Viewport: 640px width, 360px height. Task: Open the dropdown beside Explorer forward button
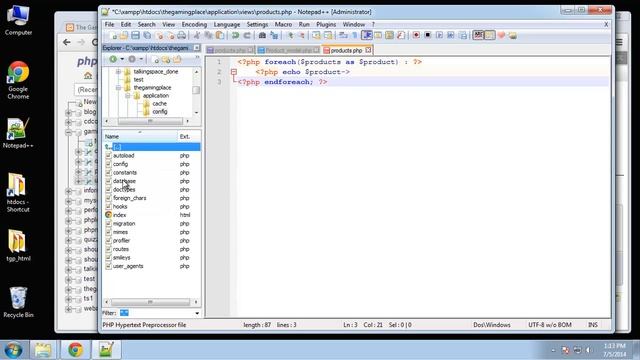point(141,60)
